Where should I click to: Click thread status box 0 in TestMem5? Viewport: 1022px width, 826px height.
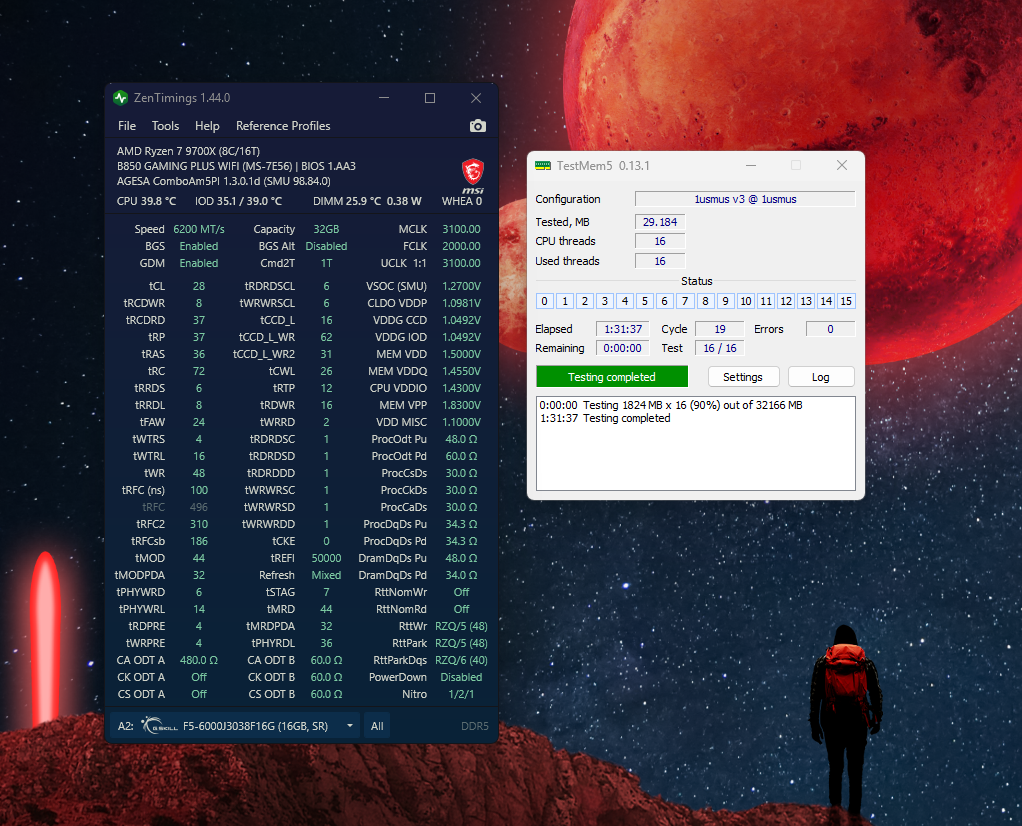click(544, 301)
